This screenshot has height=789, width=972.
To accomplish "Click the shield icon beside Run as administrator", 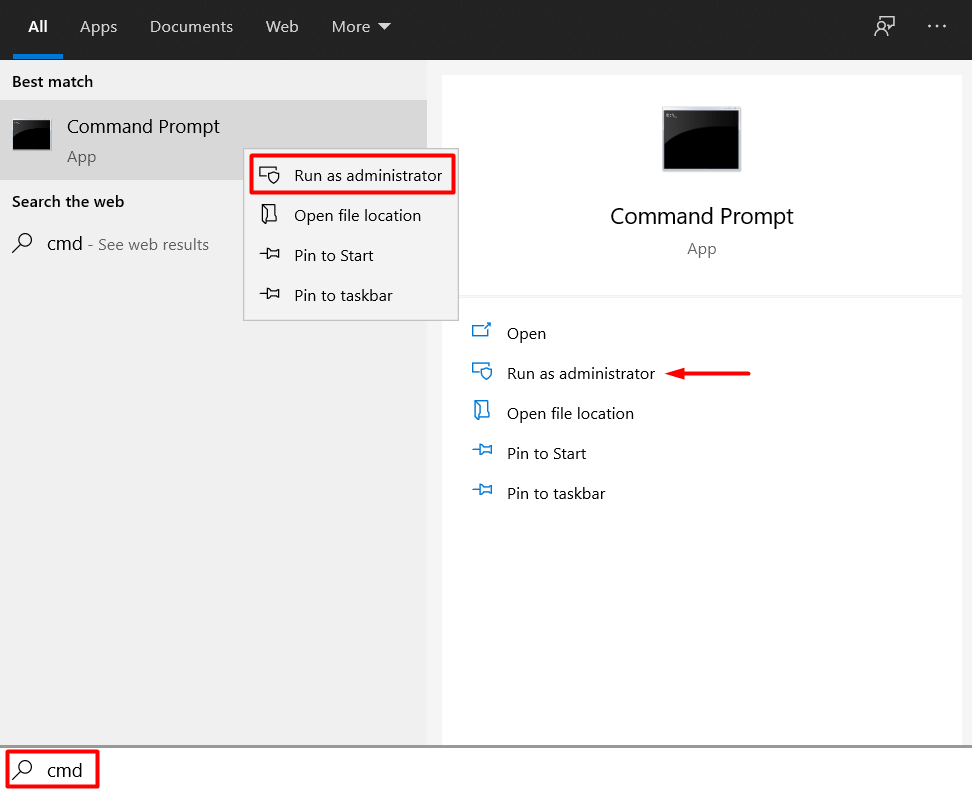I will [483, 372].
